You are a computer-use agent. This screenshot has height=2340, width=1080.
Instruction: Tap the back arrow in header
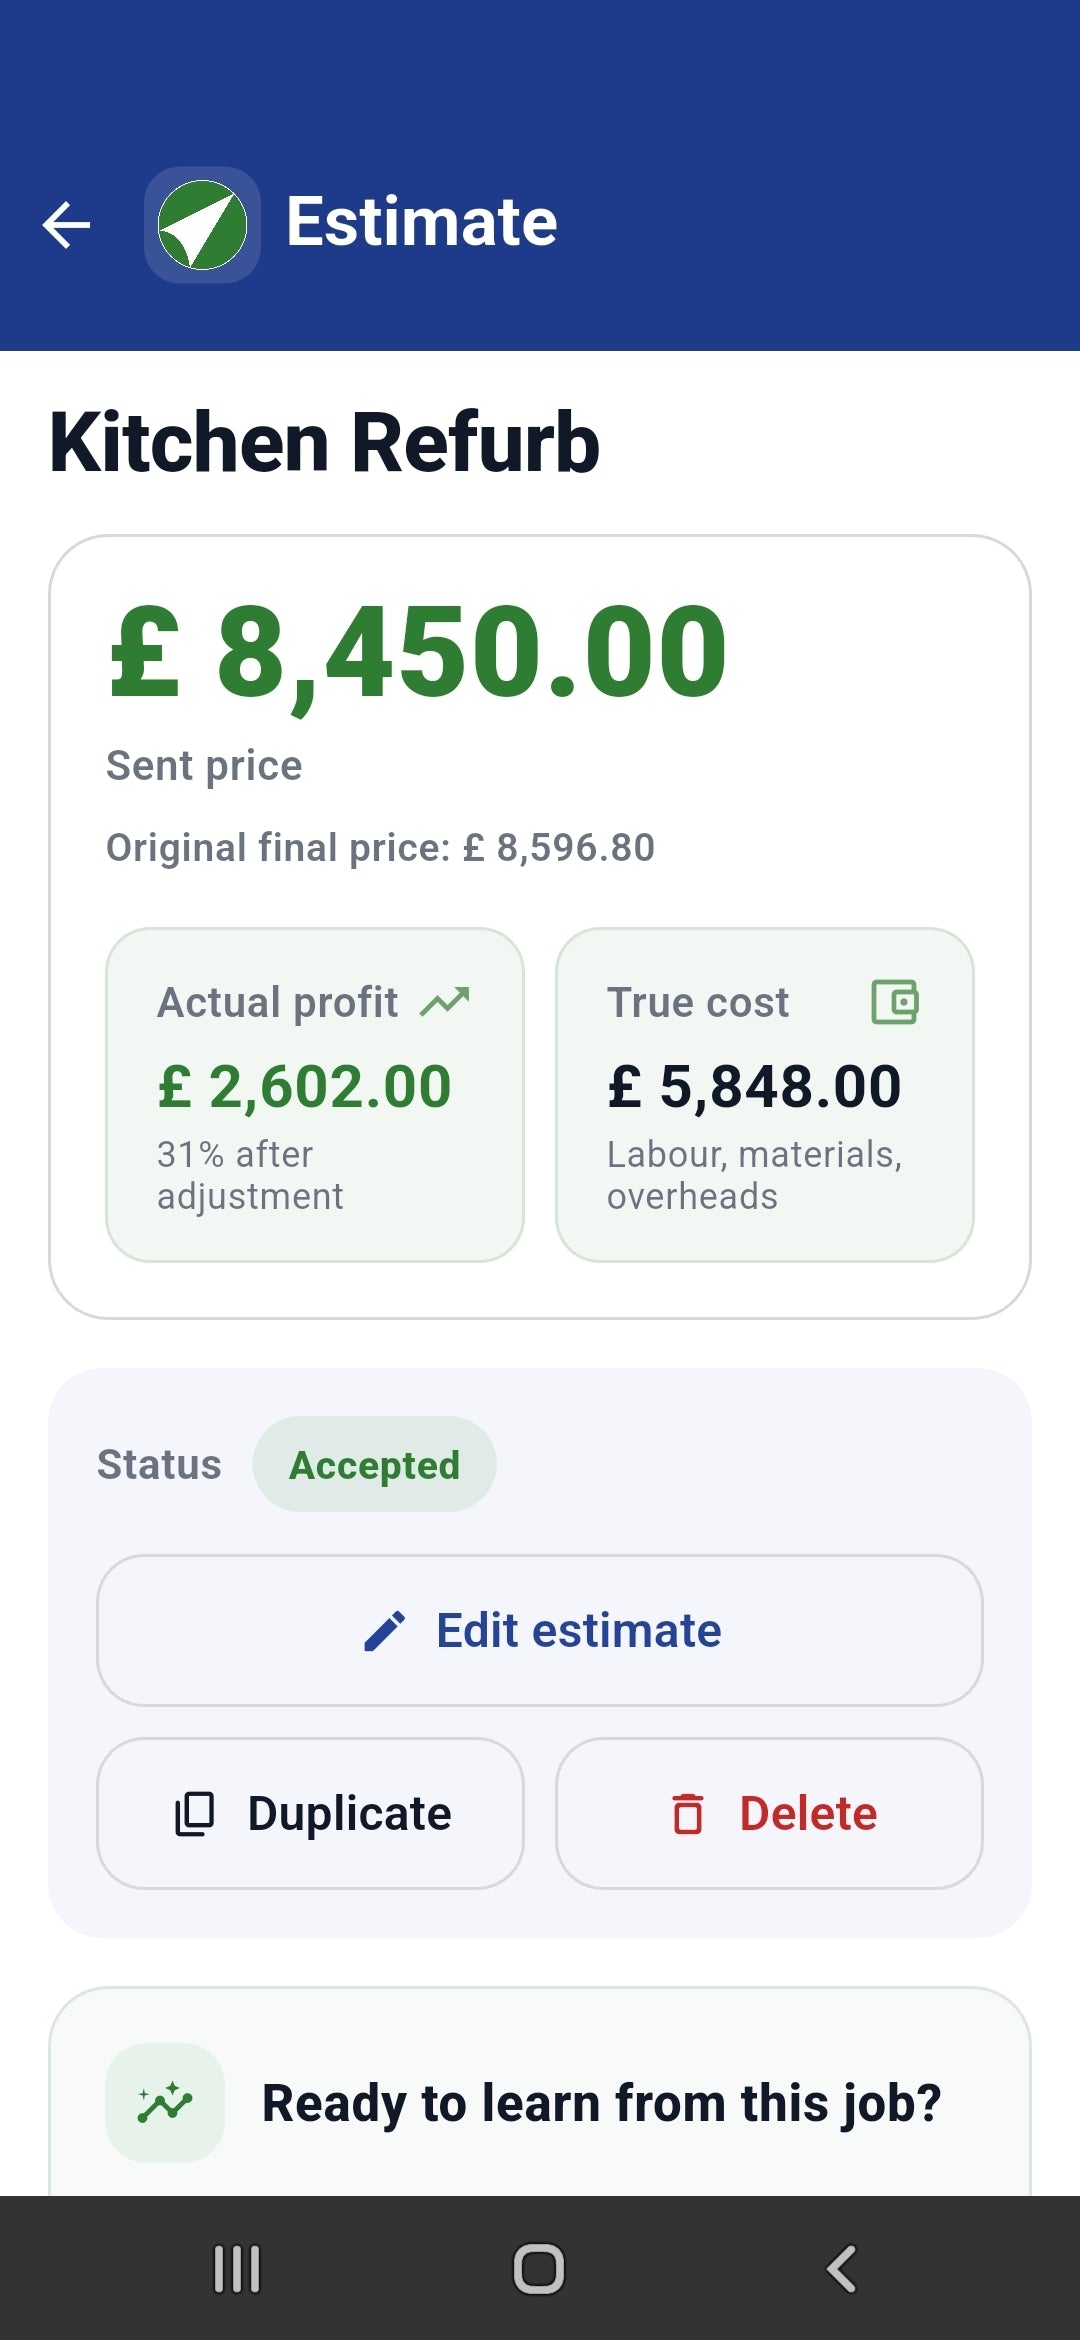(x=67, y=224)
